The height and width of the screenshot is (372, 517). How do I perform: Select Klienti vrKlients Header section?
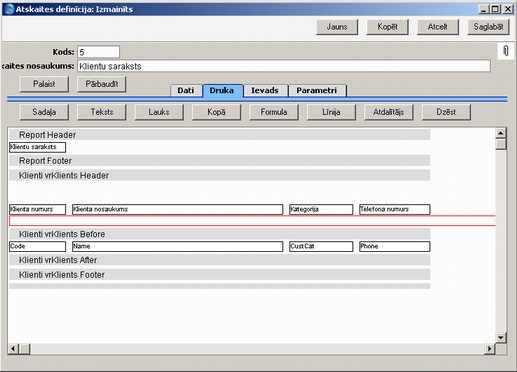(x=219, y=175)
